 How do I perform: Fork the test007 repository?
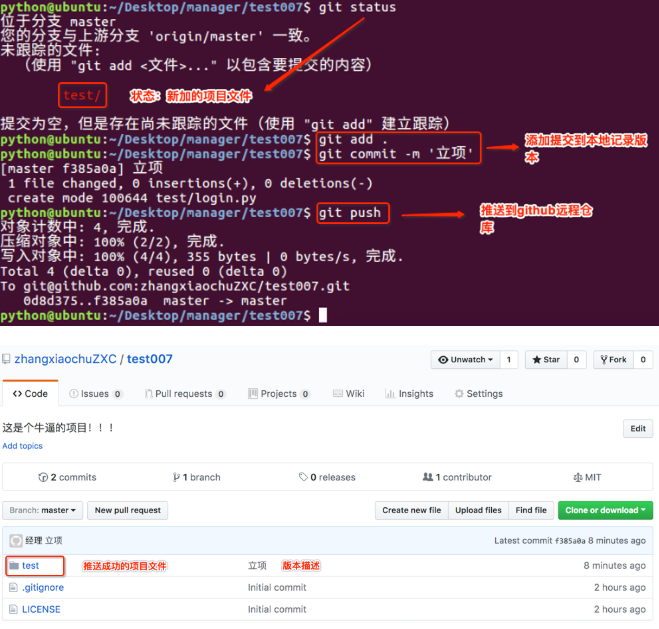[614, 360]
